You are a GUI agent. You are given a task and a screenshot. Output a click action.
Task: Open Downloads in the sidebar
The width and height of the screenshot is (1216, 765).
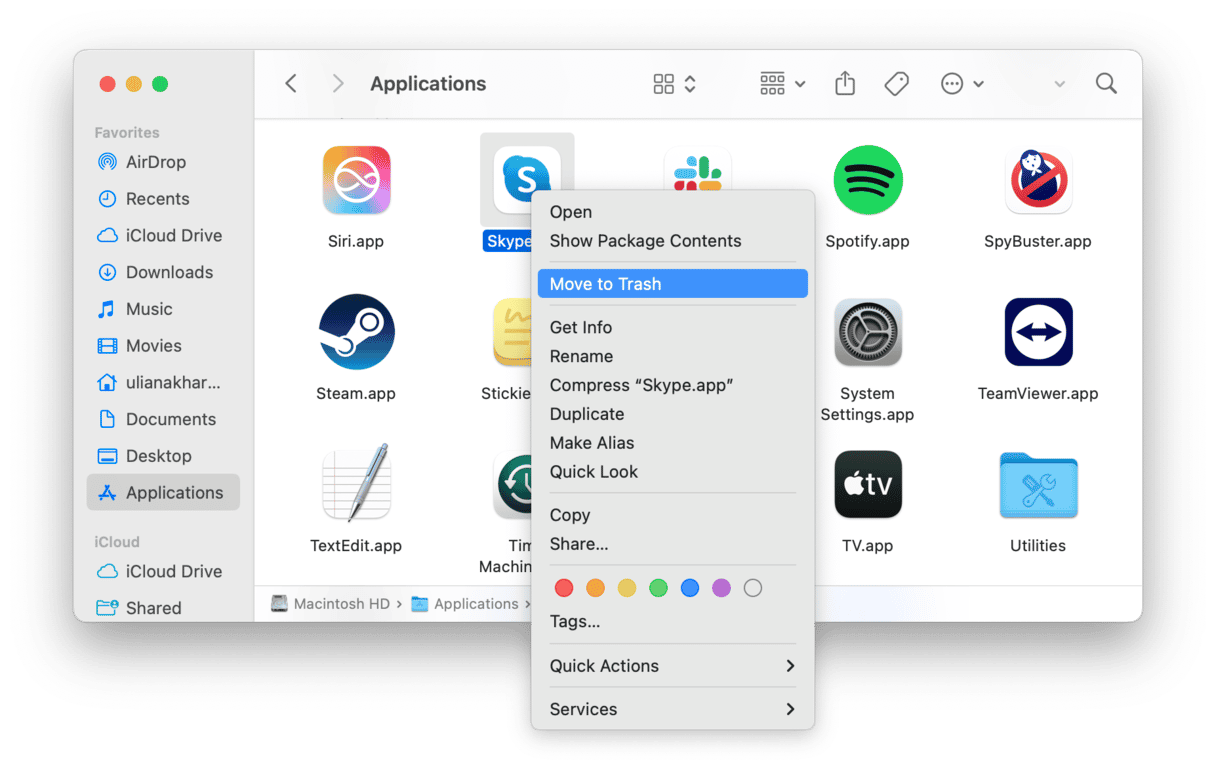click(x=169, y=272)
